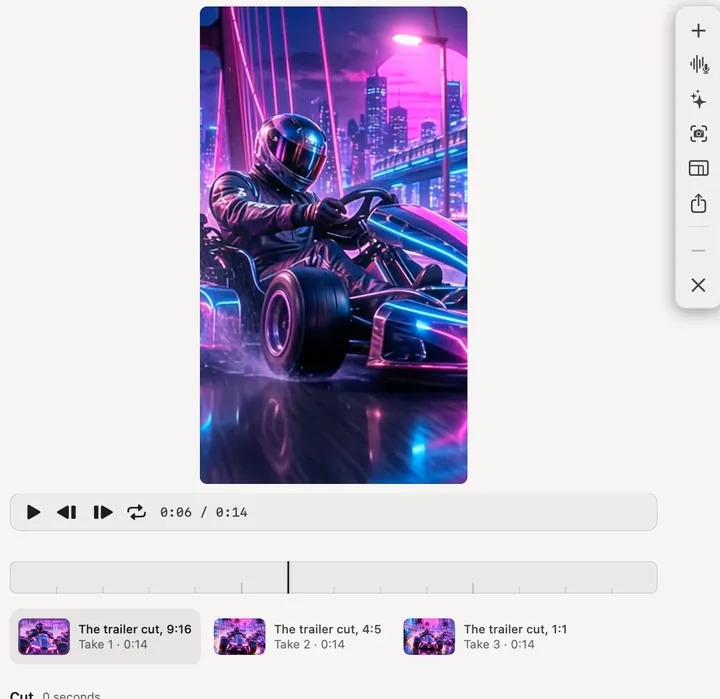Click the plus icon in the side toolbar
The height and width of the screenshot is (699, 720).
pyautogui.click(x=698, y=31)
